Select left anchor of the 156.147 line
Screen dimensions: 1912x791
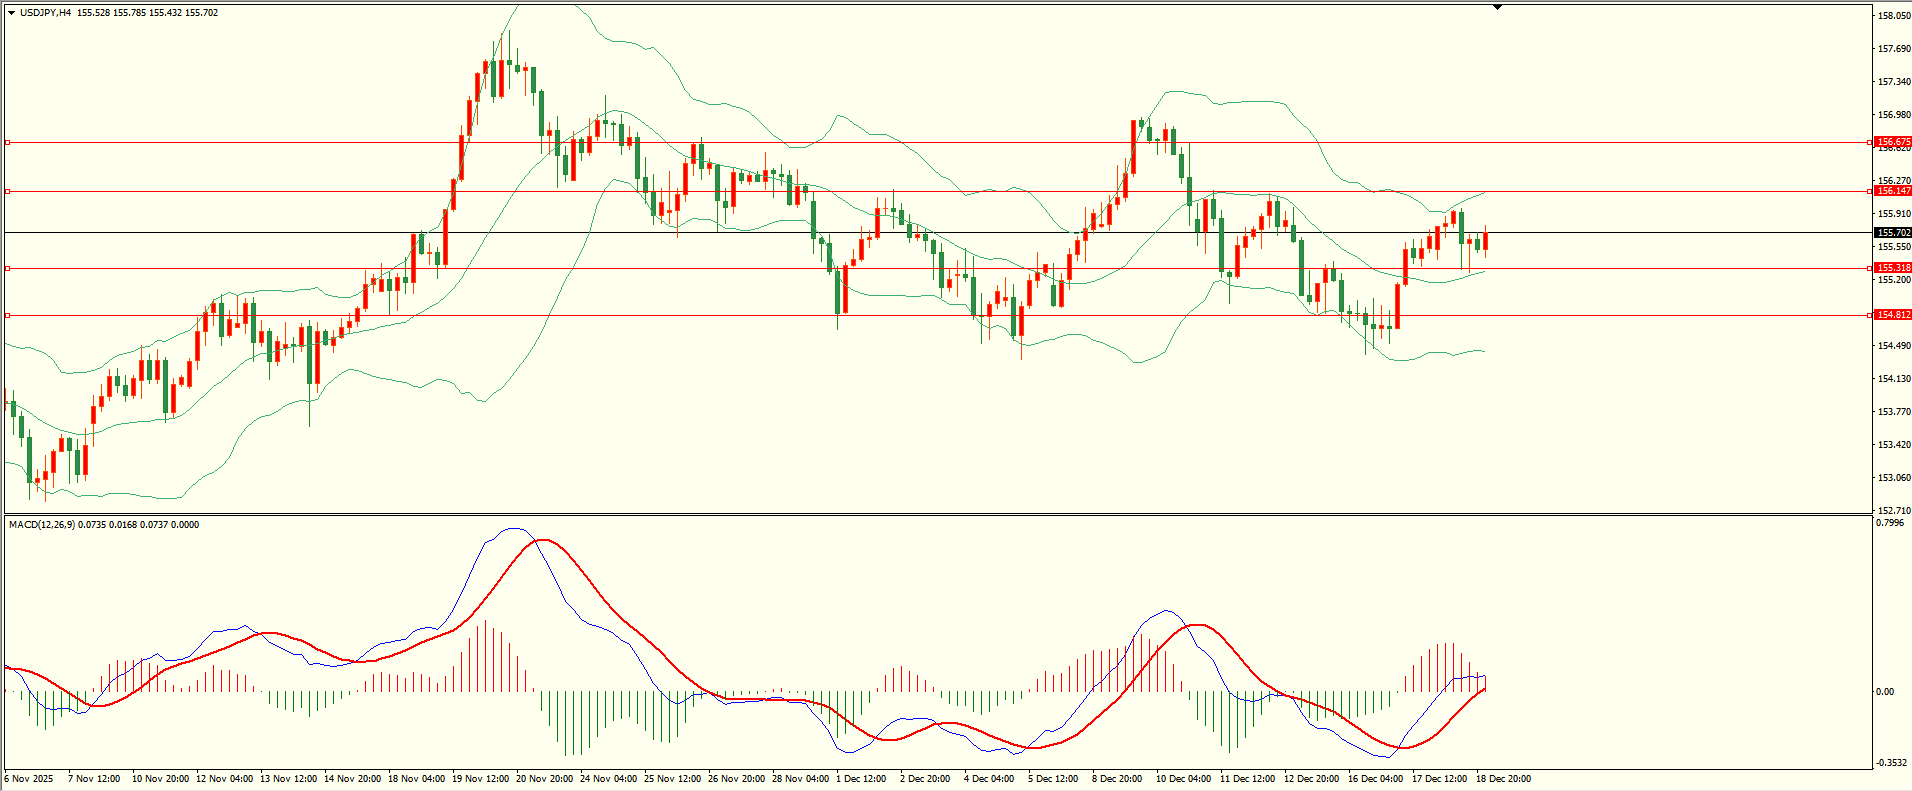8,191
